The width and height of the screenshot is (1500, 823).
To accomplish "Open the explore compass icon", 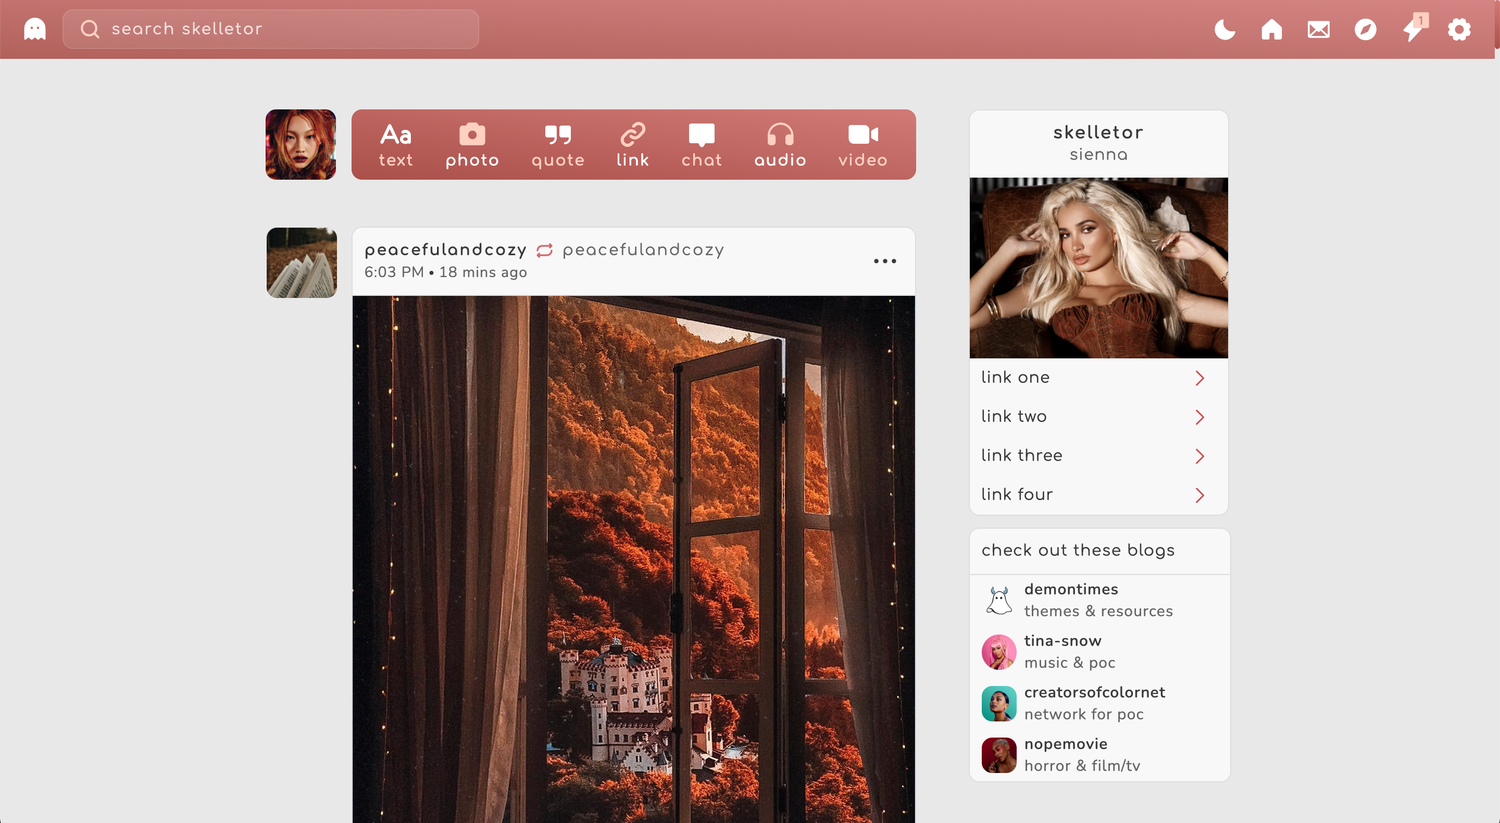I will tap(1365, 30).
